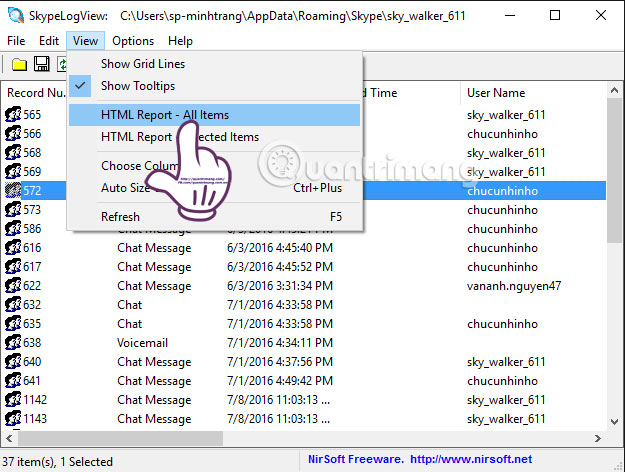Screen dimensions: 625x472
Task: Click the vertical scrollbar up arrow
Action: tap(614, 90)
